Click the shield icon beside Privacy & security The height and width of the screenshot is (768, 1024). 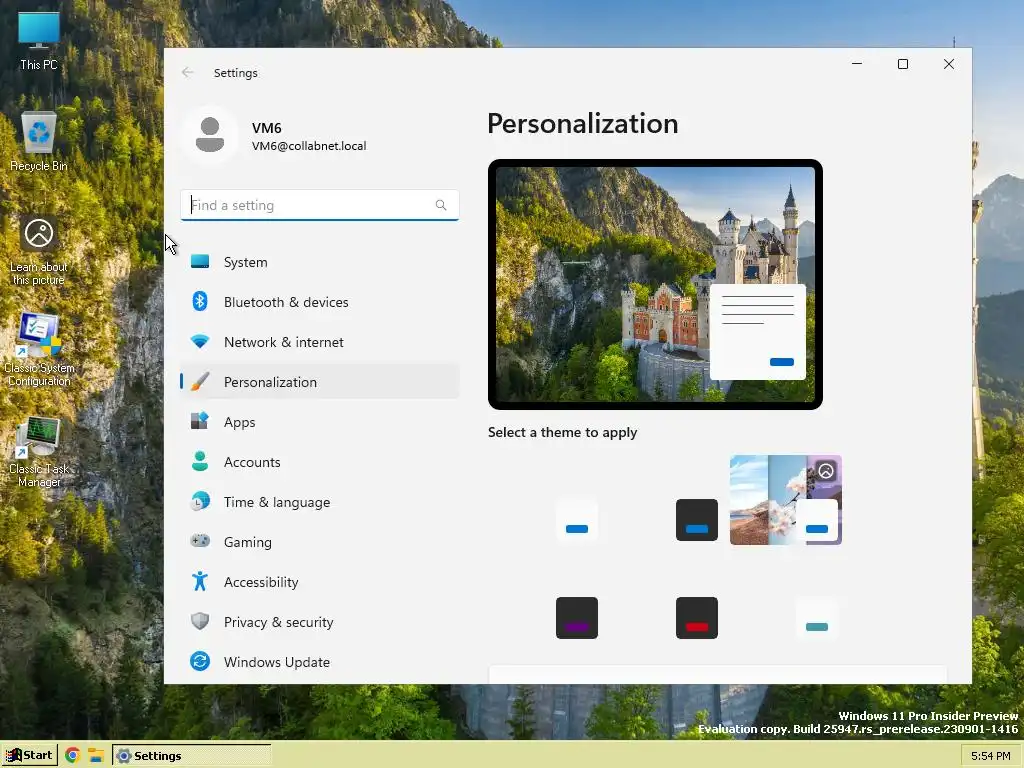point(200,621)
